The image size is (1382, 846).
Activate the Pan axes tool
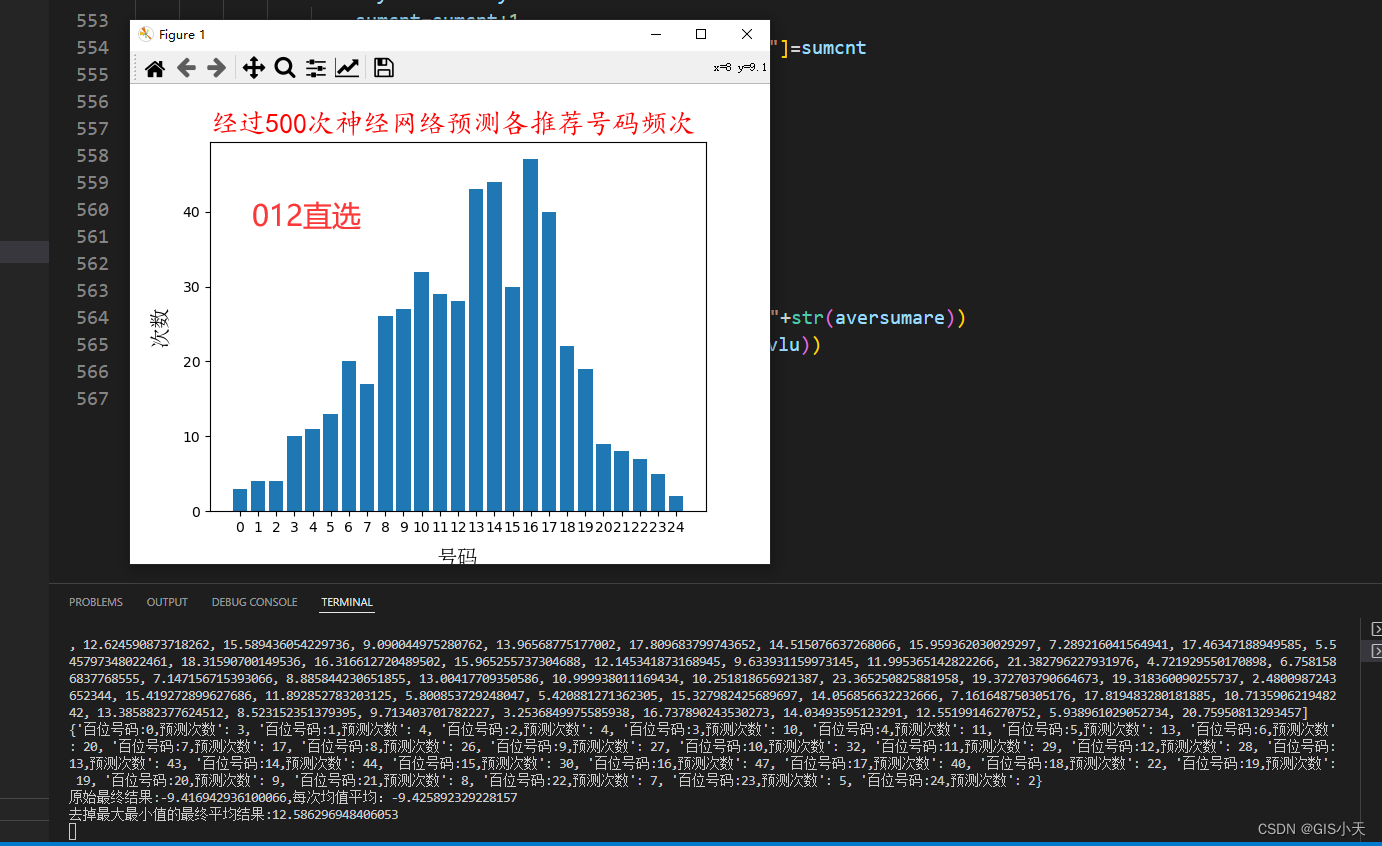(254, 68)
